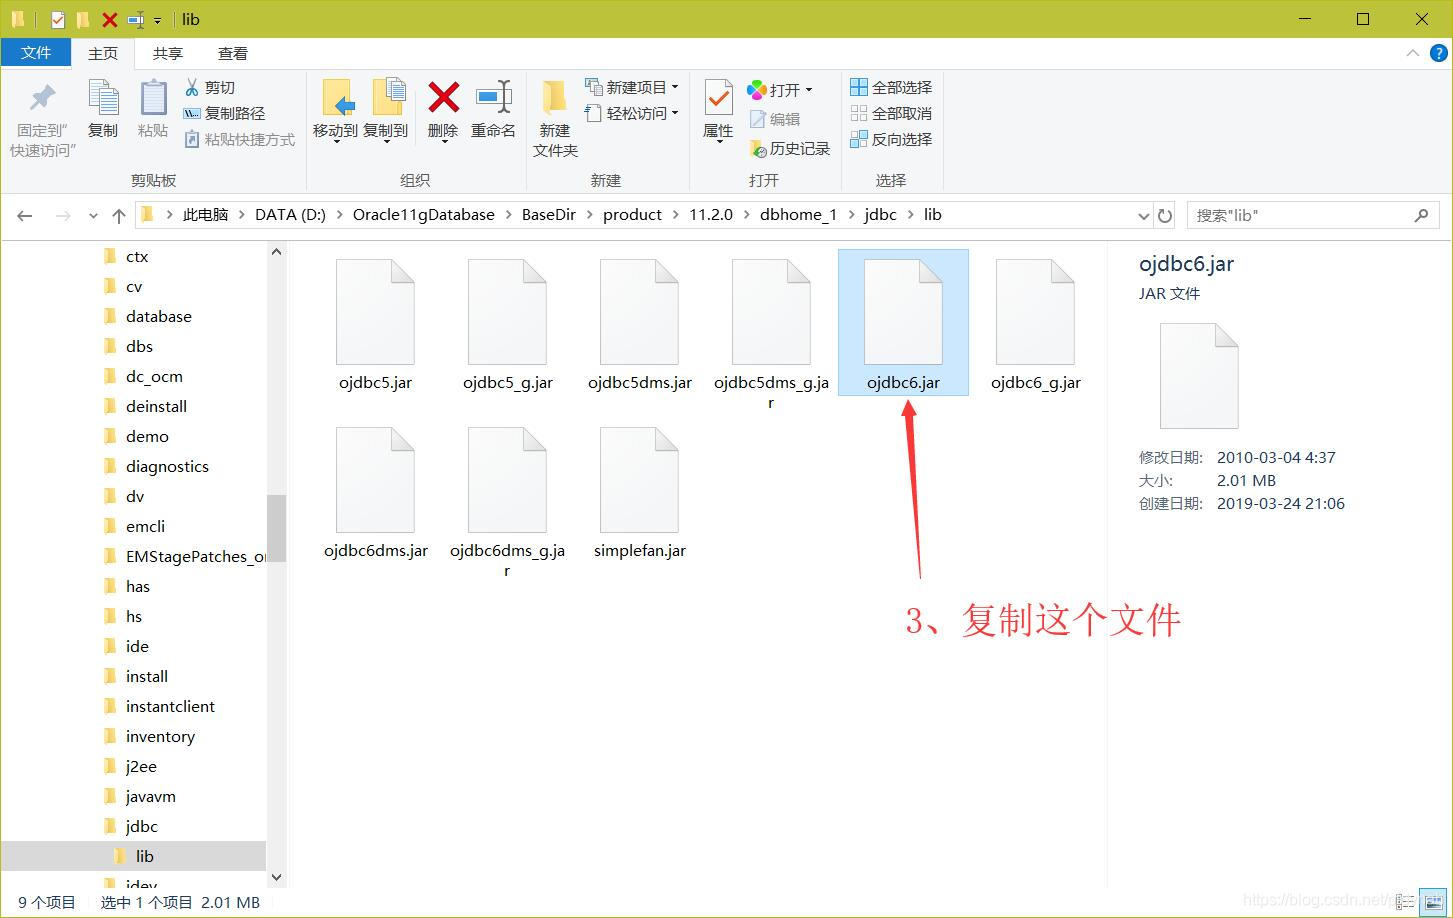This screenshot has height=918, width=1453.
Task: Open Easy access (轻松访问) dropdown
Action: click(632, 113)
